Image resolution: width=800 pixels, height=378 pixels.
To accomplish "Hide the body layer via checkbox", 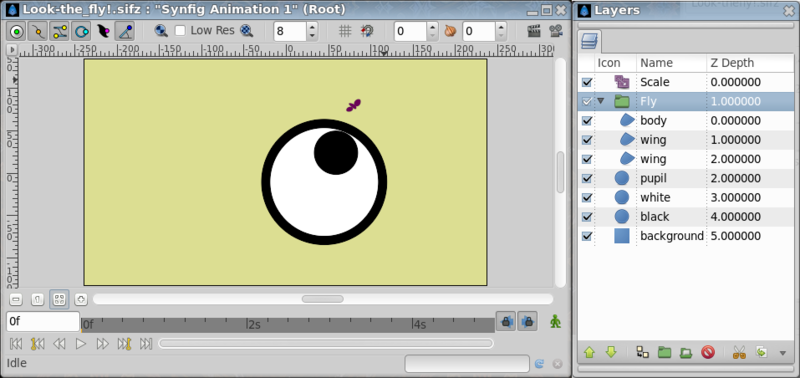I will point(587,121).
